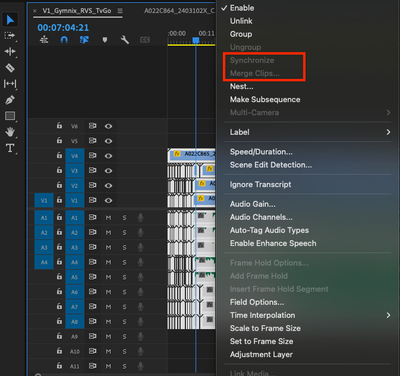
Task: Toggle Snap in Timeline magnet icon
Action: [64, 40]
